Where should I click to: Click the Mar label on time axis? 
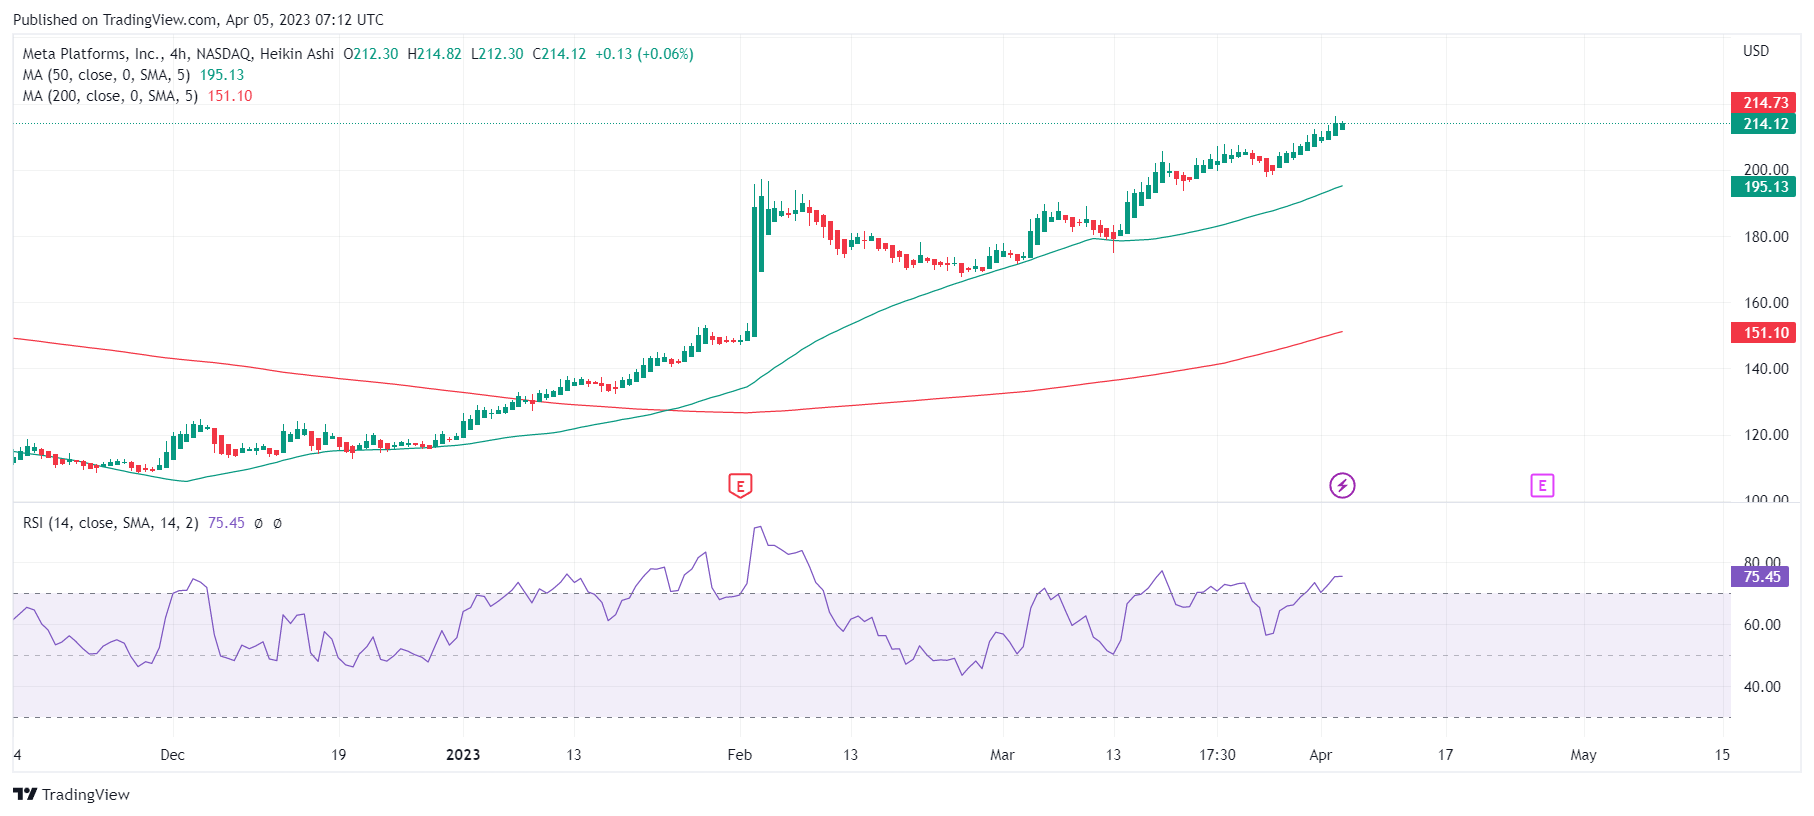click(1002, 755)
